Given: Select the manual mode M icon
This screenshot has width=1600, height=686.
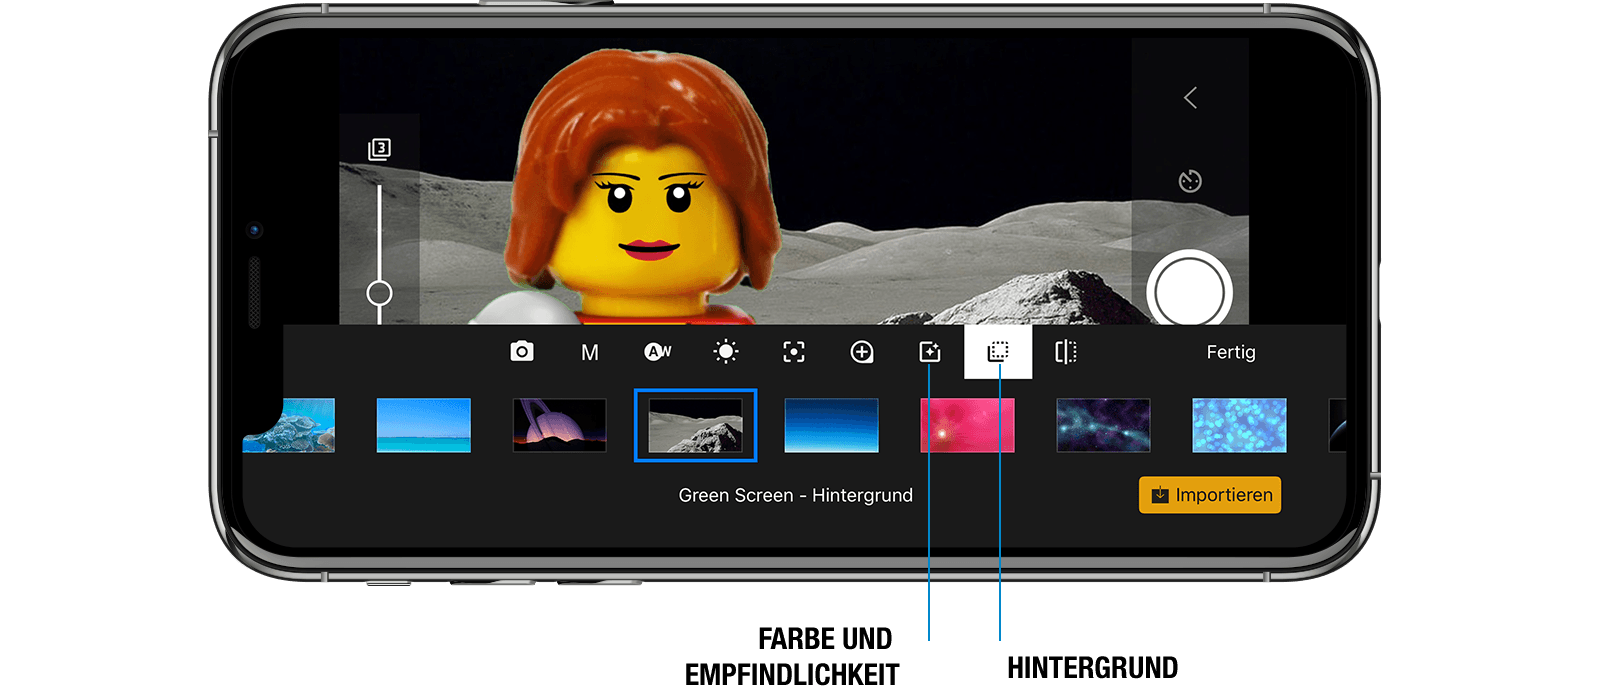Looking at the screenshot, I should tap(590, 352).
